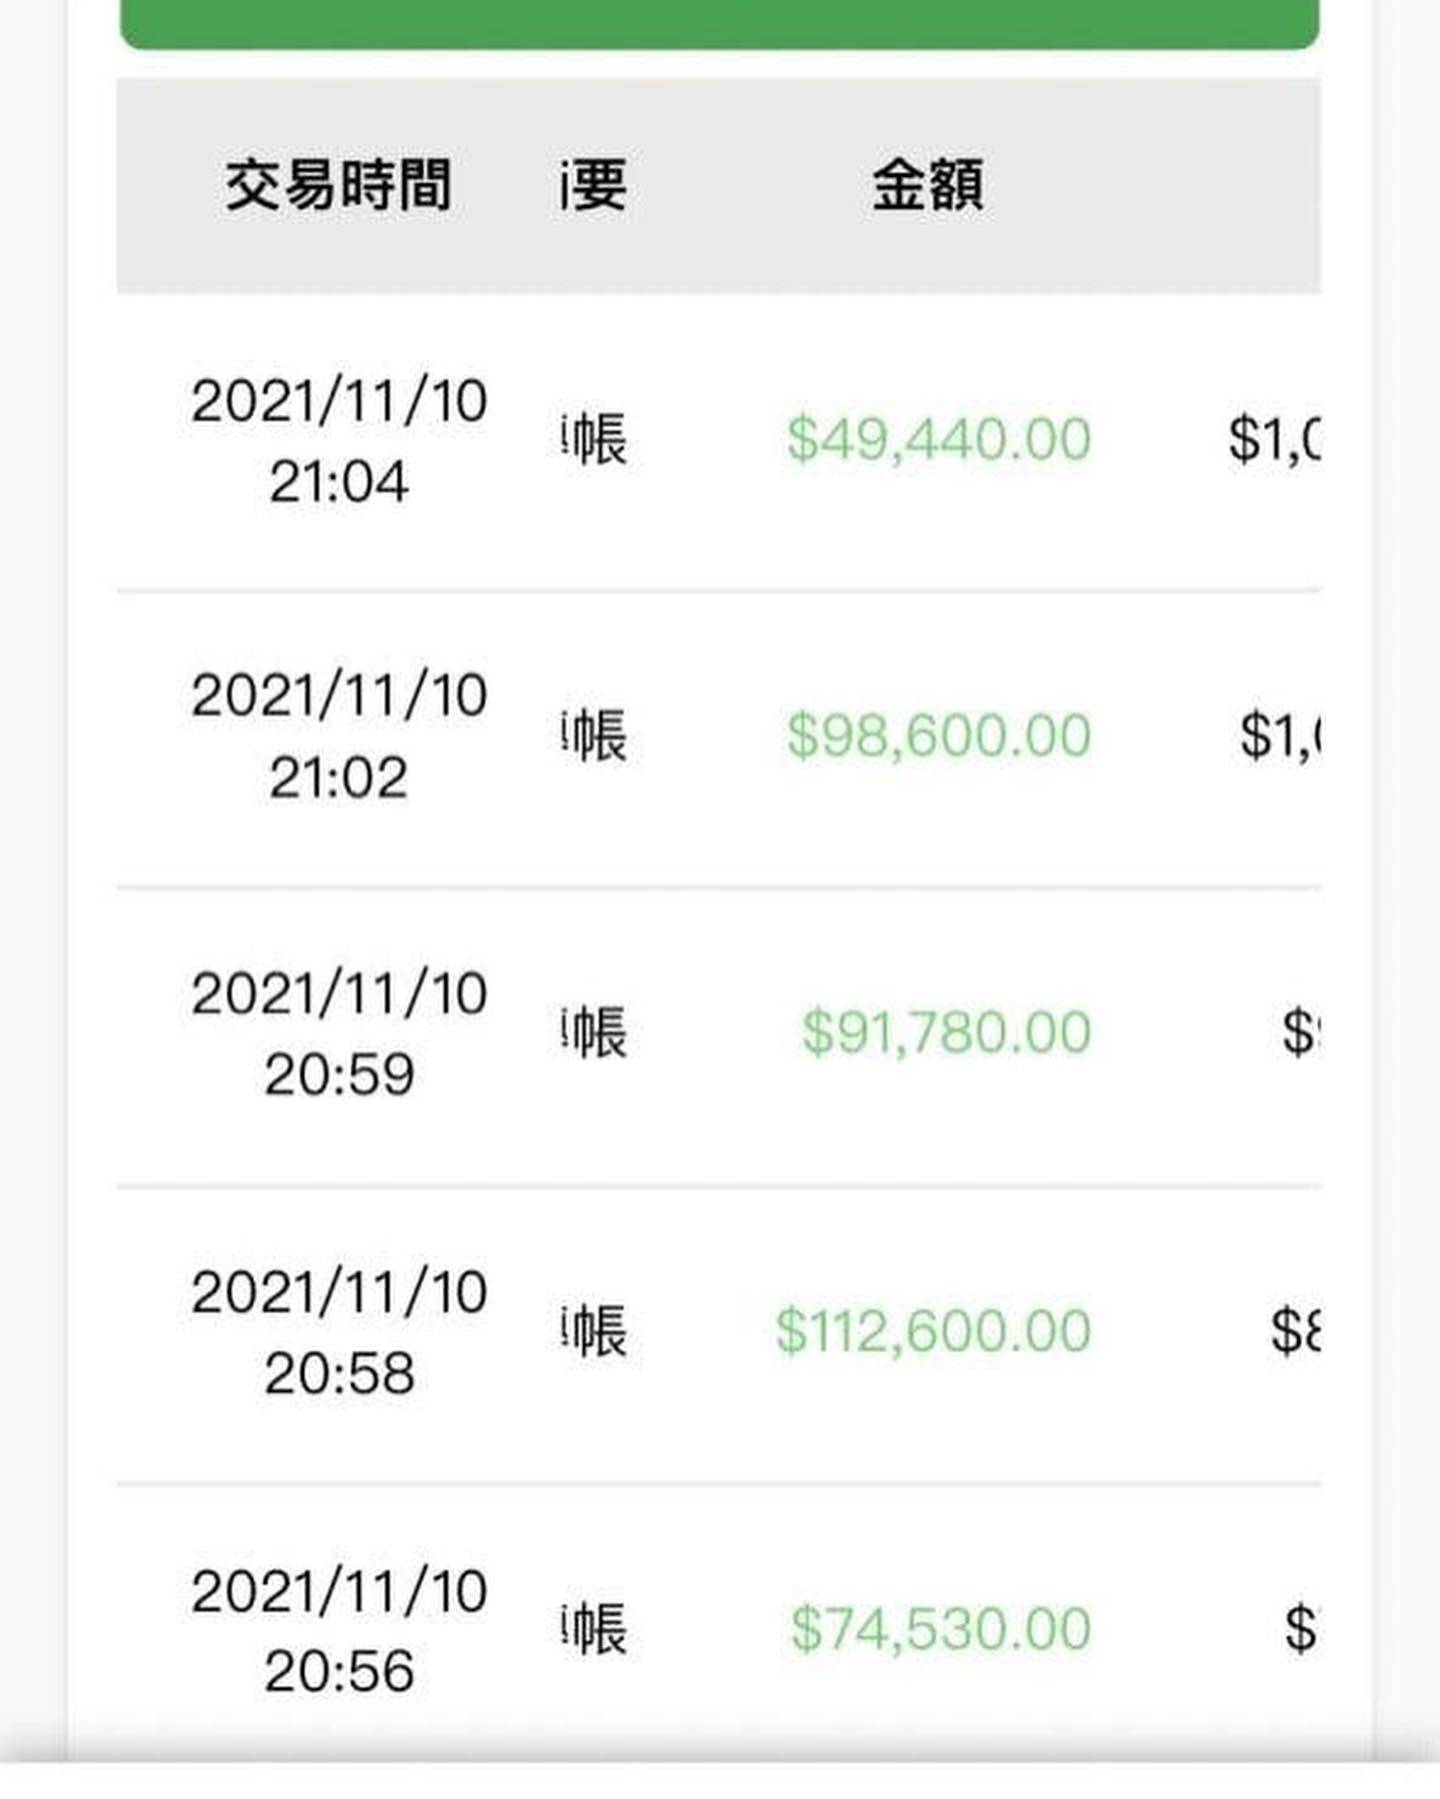1440x1799 pixels.
Task: Tap the balance beside $98,600.00
Action: (x=1280, y=736)
